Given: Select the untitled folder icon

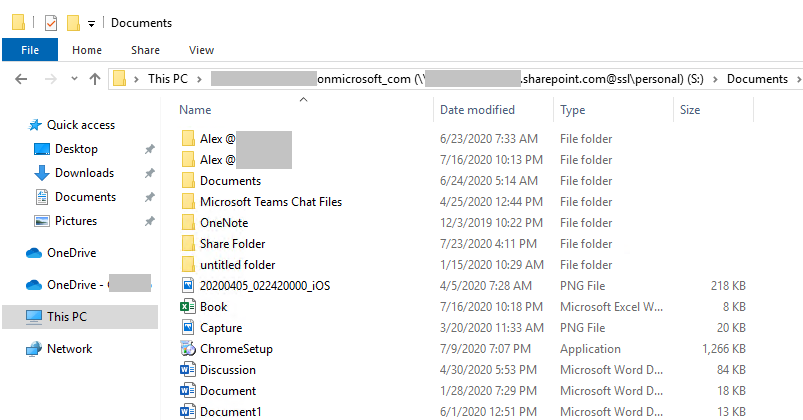Looking at the screenshot, I should pos(188,265).
